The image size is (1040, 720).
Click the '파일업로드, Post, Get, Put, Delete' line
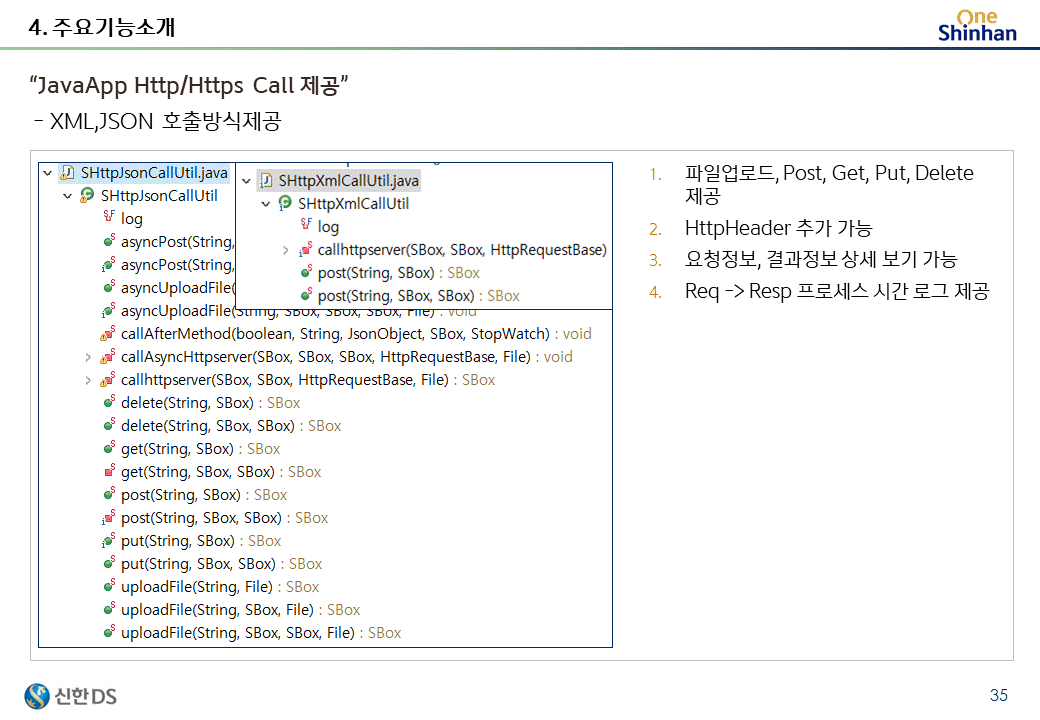(x=829, y=174)
